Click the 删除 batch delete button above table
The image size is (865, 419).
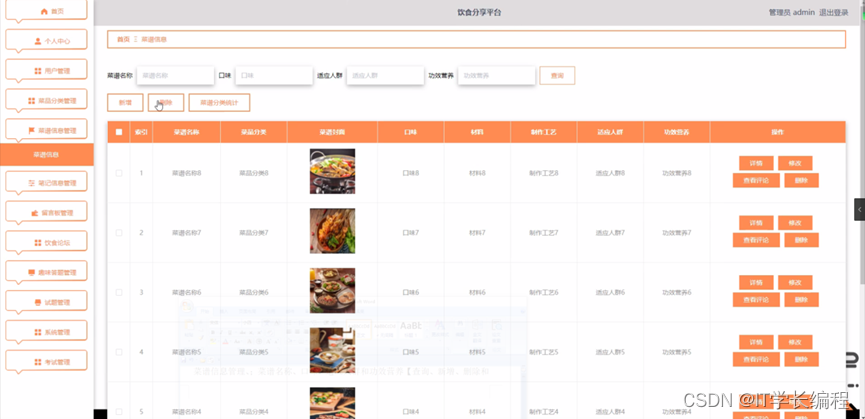(x=165, y=103)
